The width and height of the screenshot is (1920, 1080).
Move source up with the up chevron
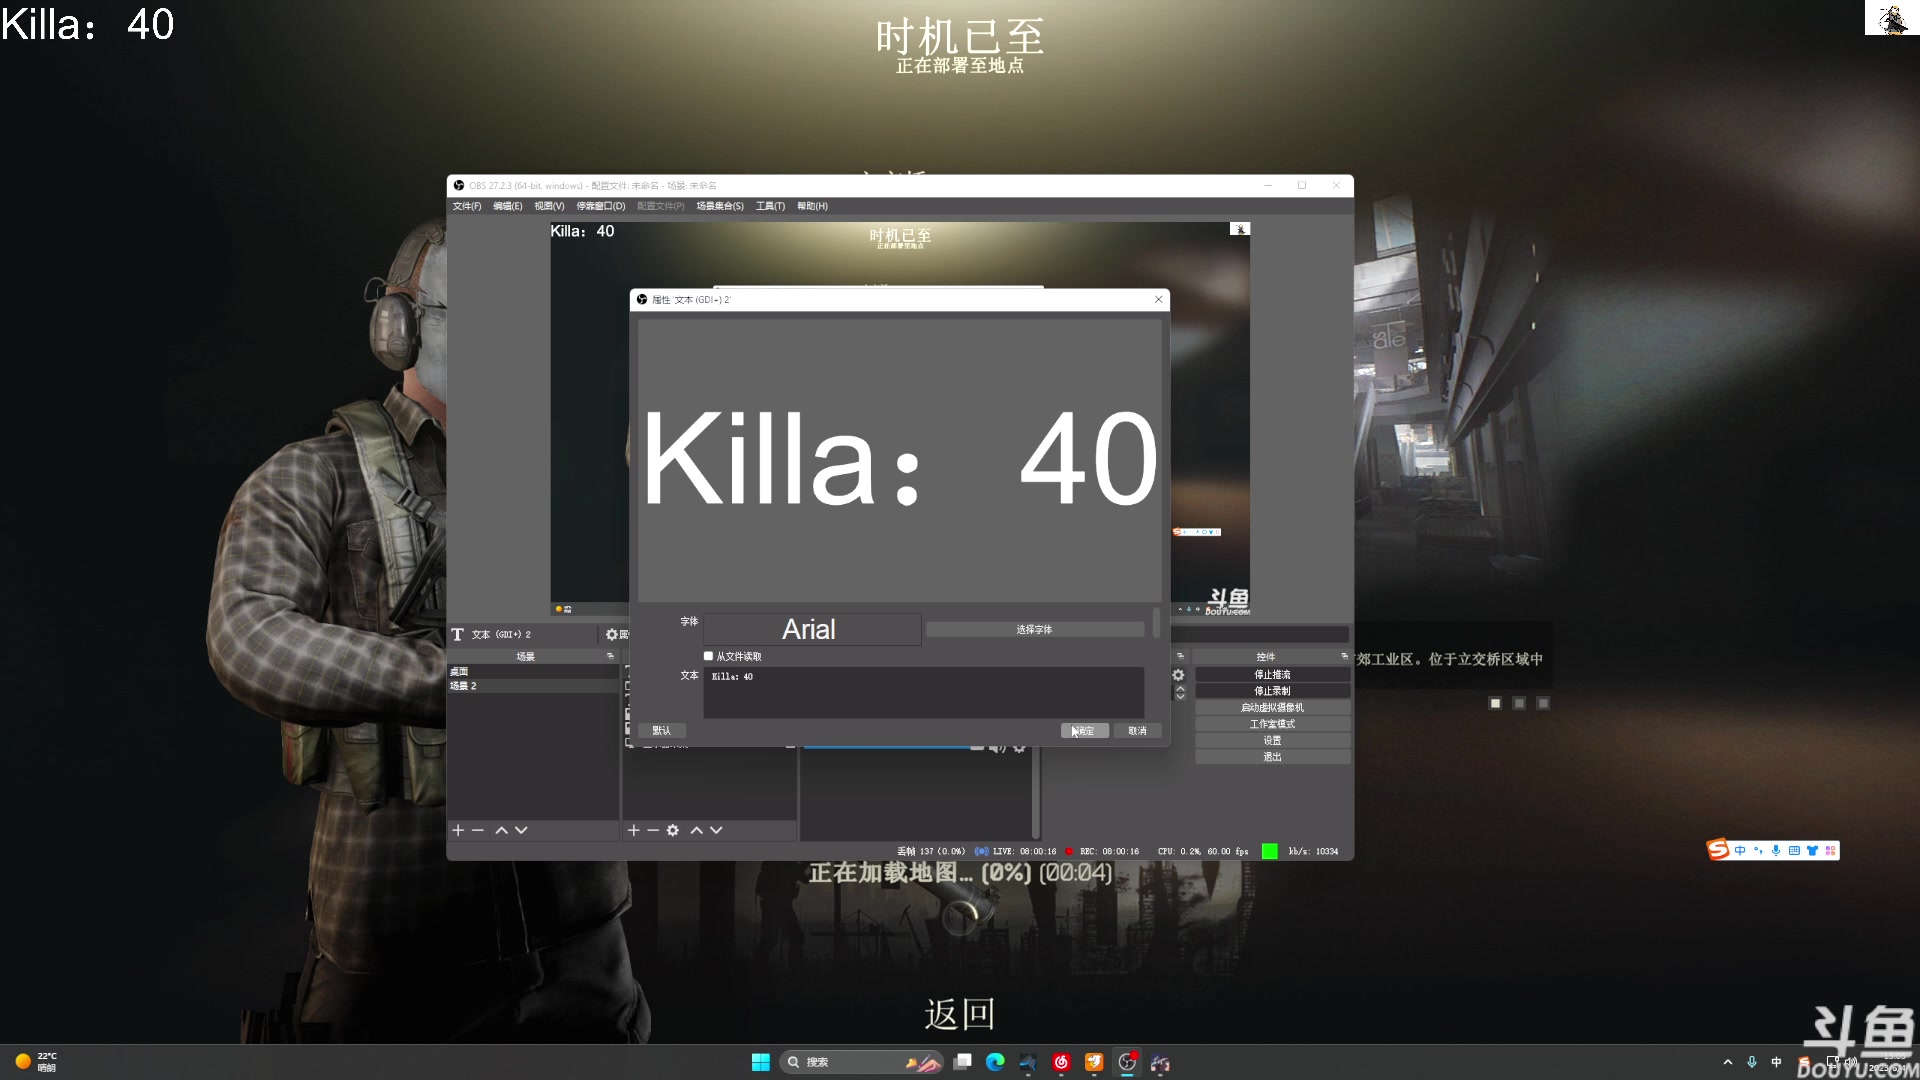click(696, 830)
